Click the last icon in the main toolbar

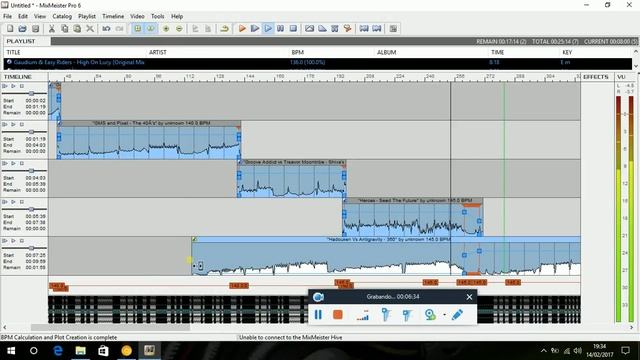coord(393,29)
